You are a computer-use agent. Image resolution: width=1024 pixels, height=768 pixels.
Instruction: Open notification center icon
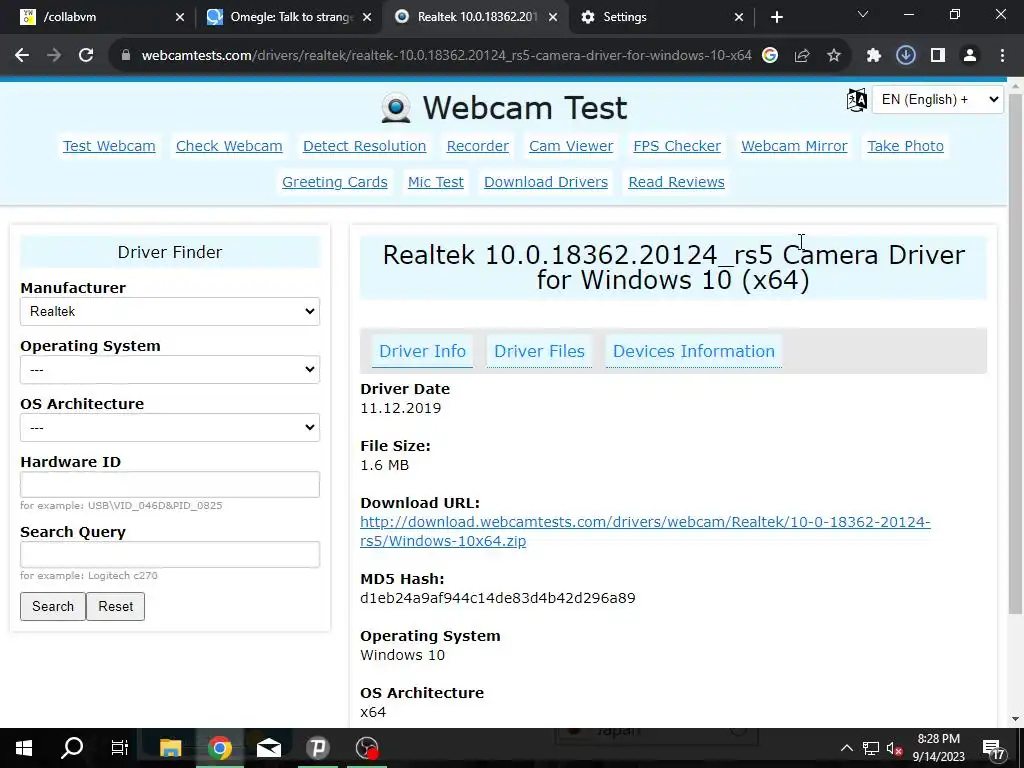pos(993,749)
